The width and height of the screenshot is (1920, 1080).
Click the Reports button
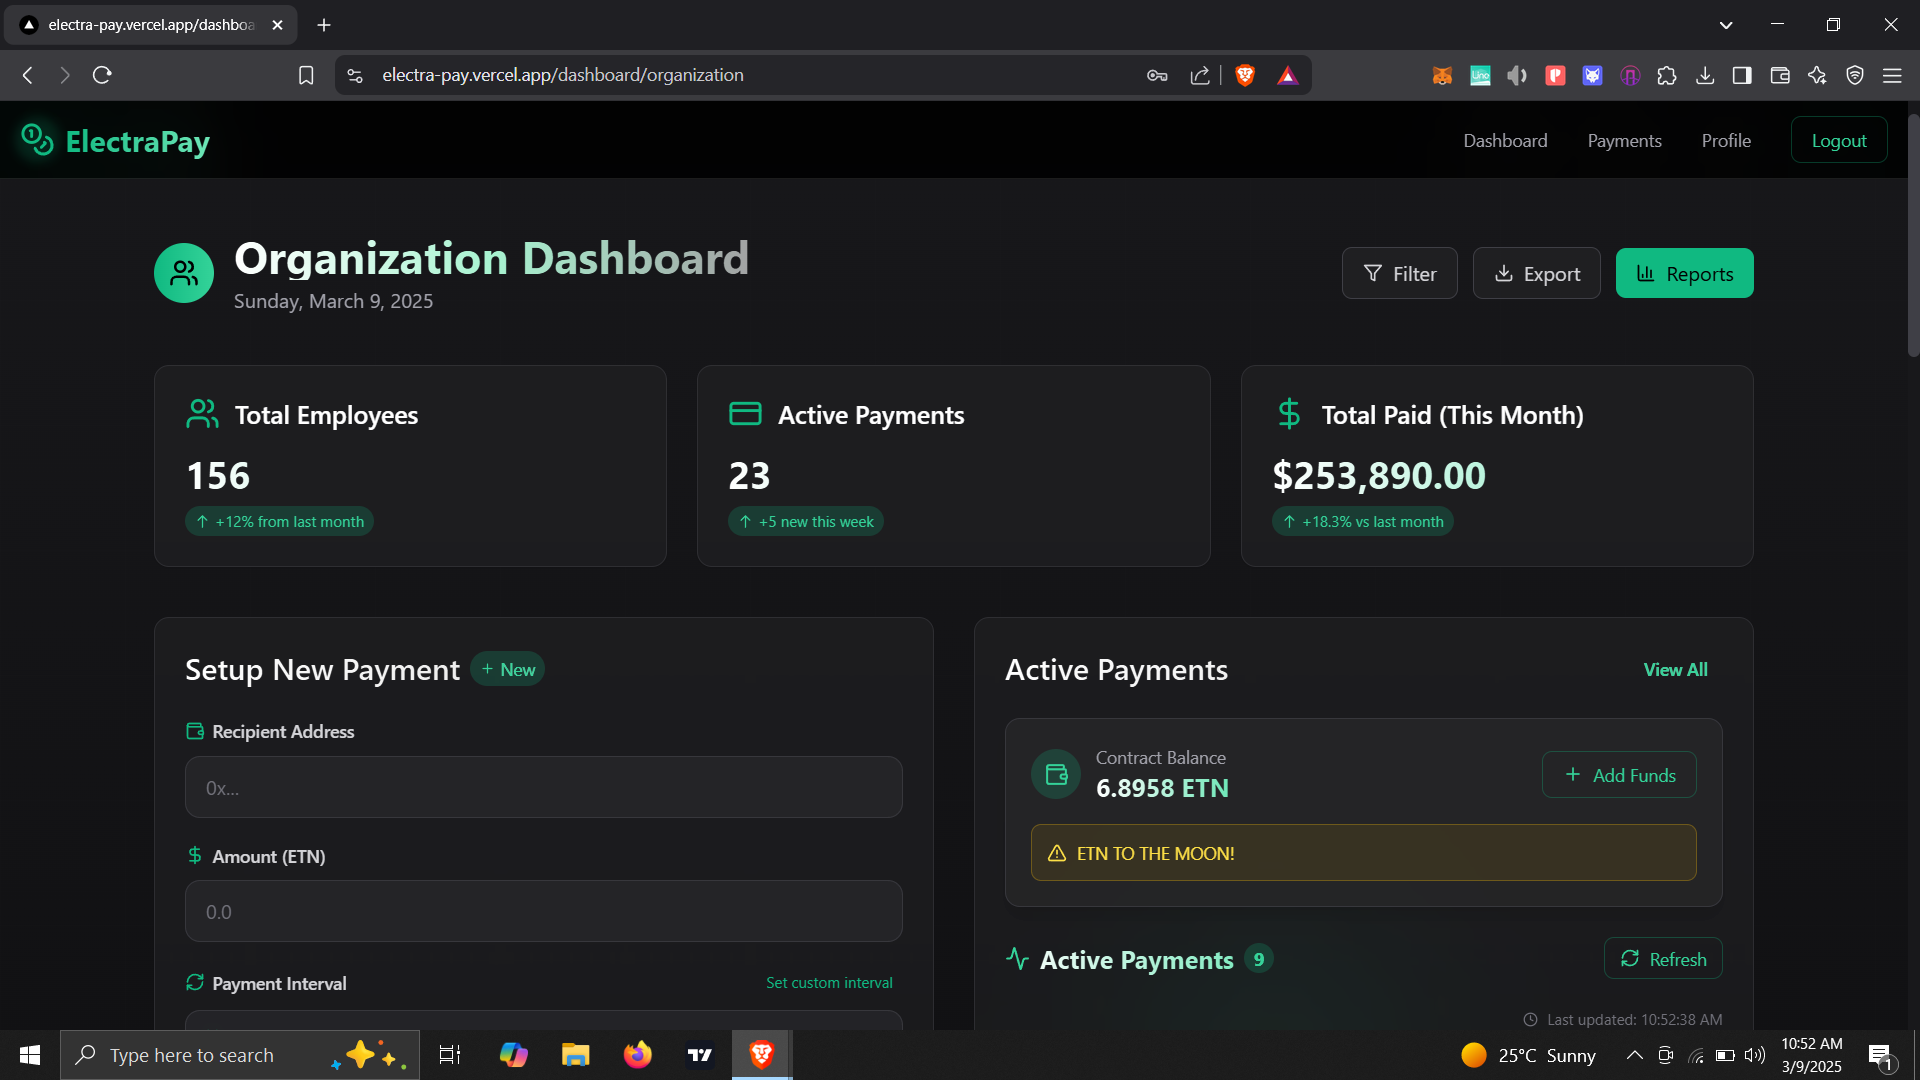1684,273
